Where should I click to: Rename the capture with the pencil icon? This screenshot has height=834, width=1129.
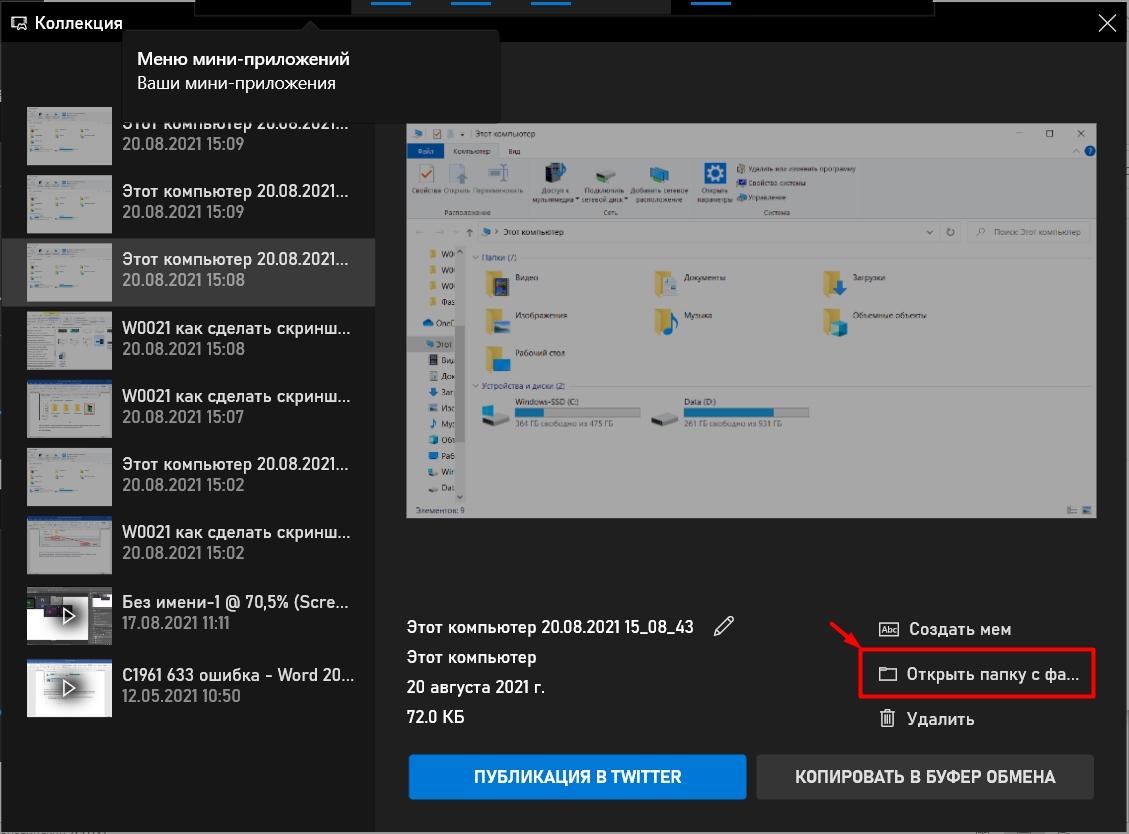(x=724, y=626)
